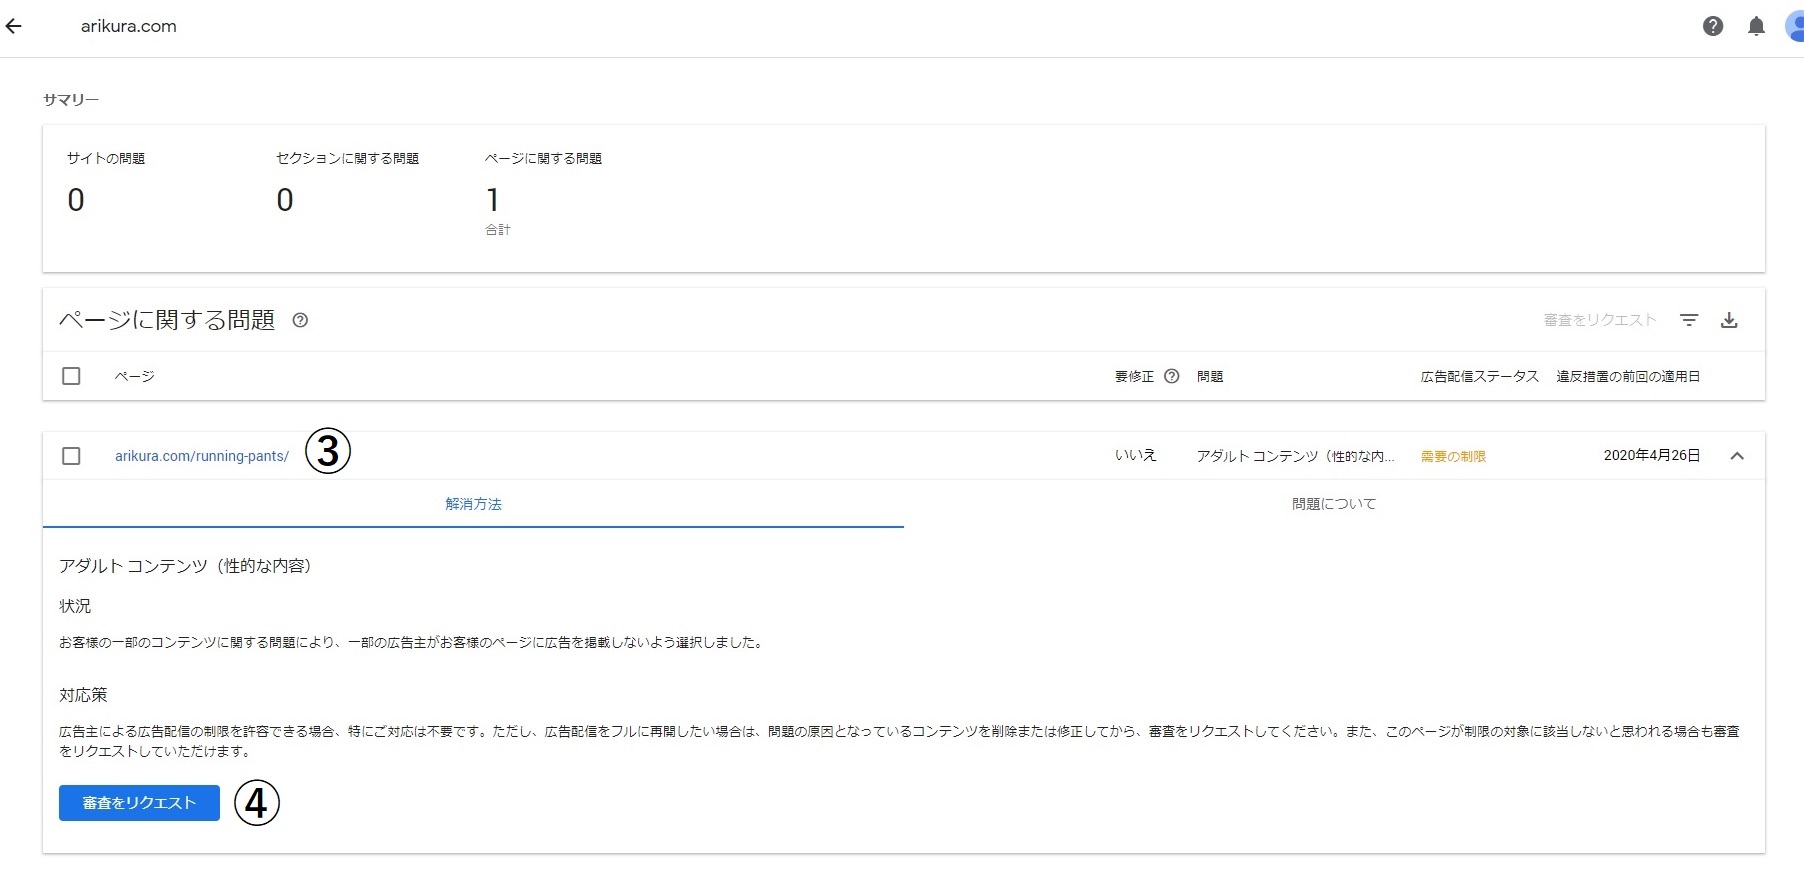Click the 需要の制限 status label

tap(1452, 456)
